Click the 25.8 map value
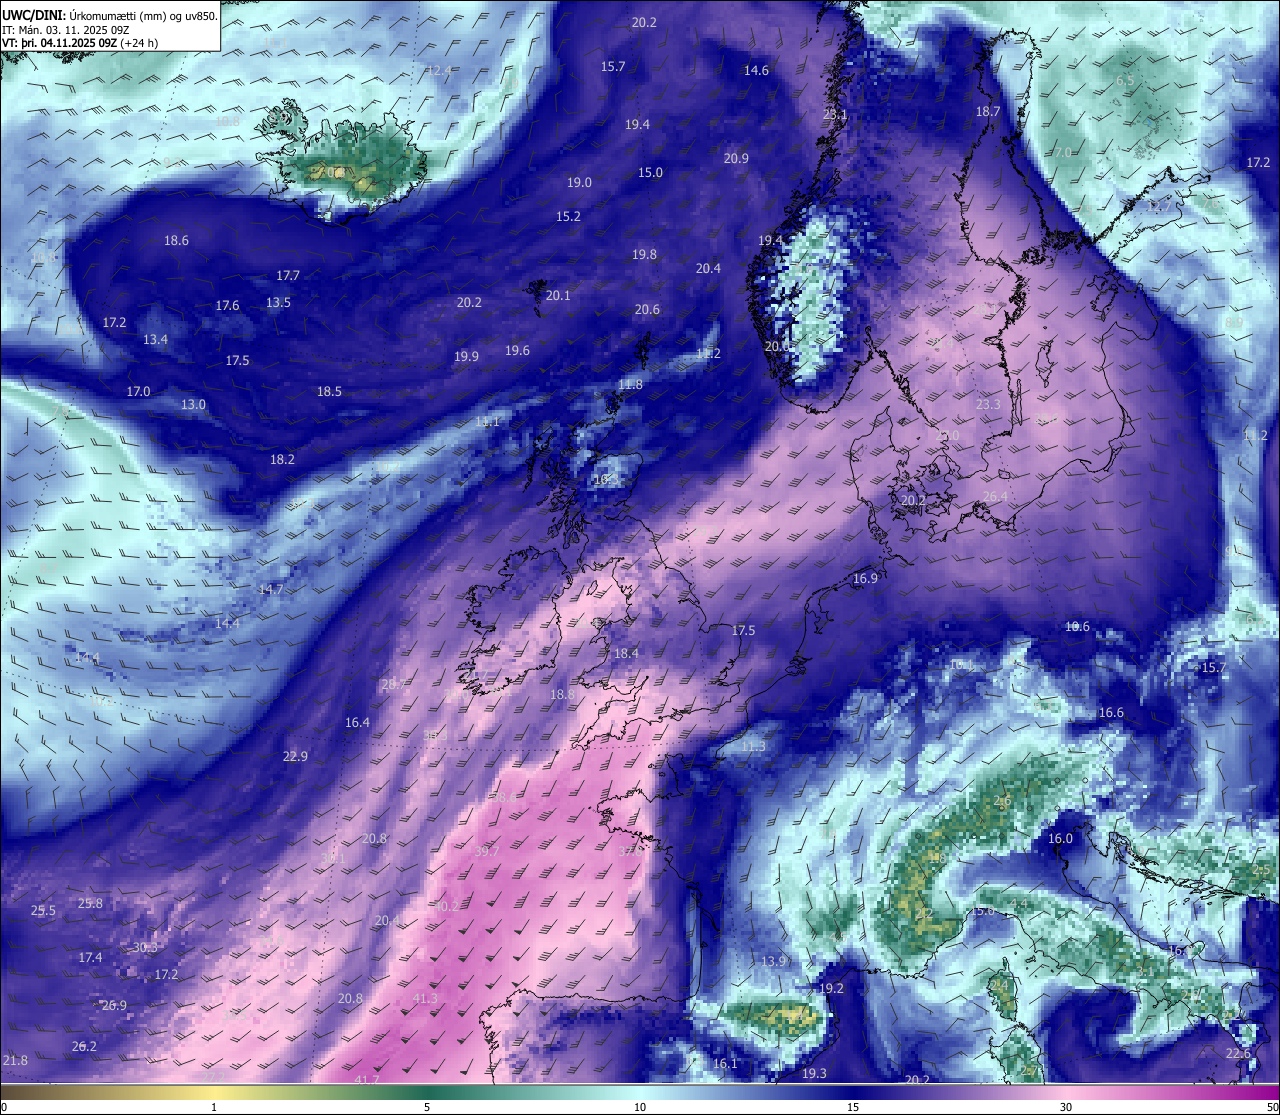Image resolution: width=1280 pixels, height=1115 pixels. 90,903
